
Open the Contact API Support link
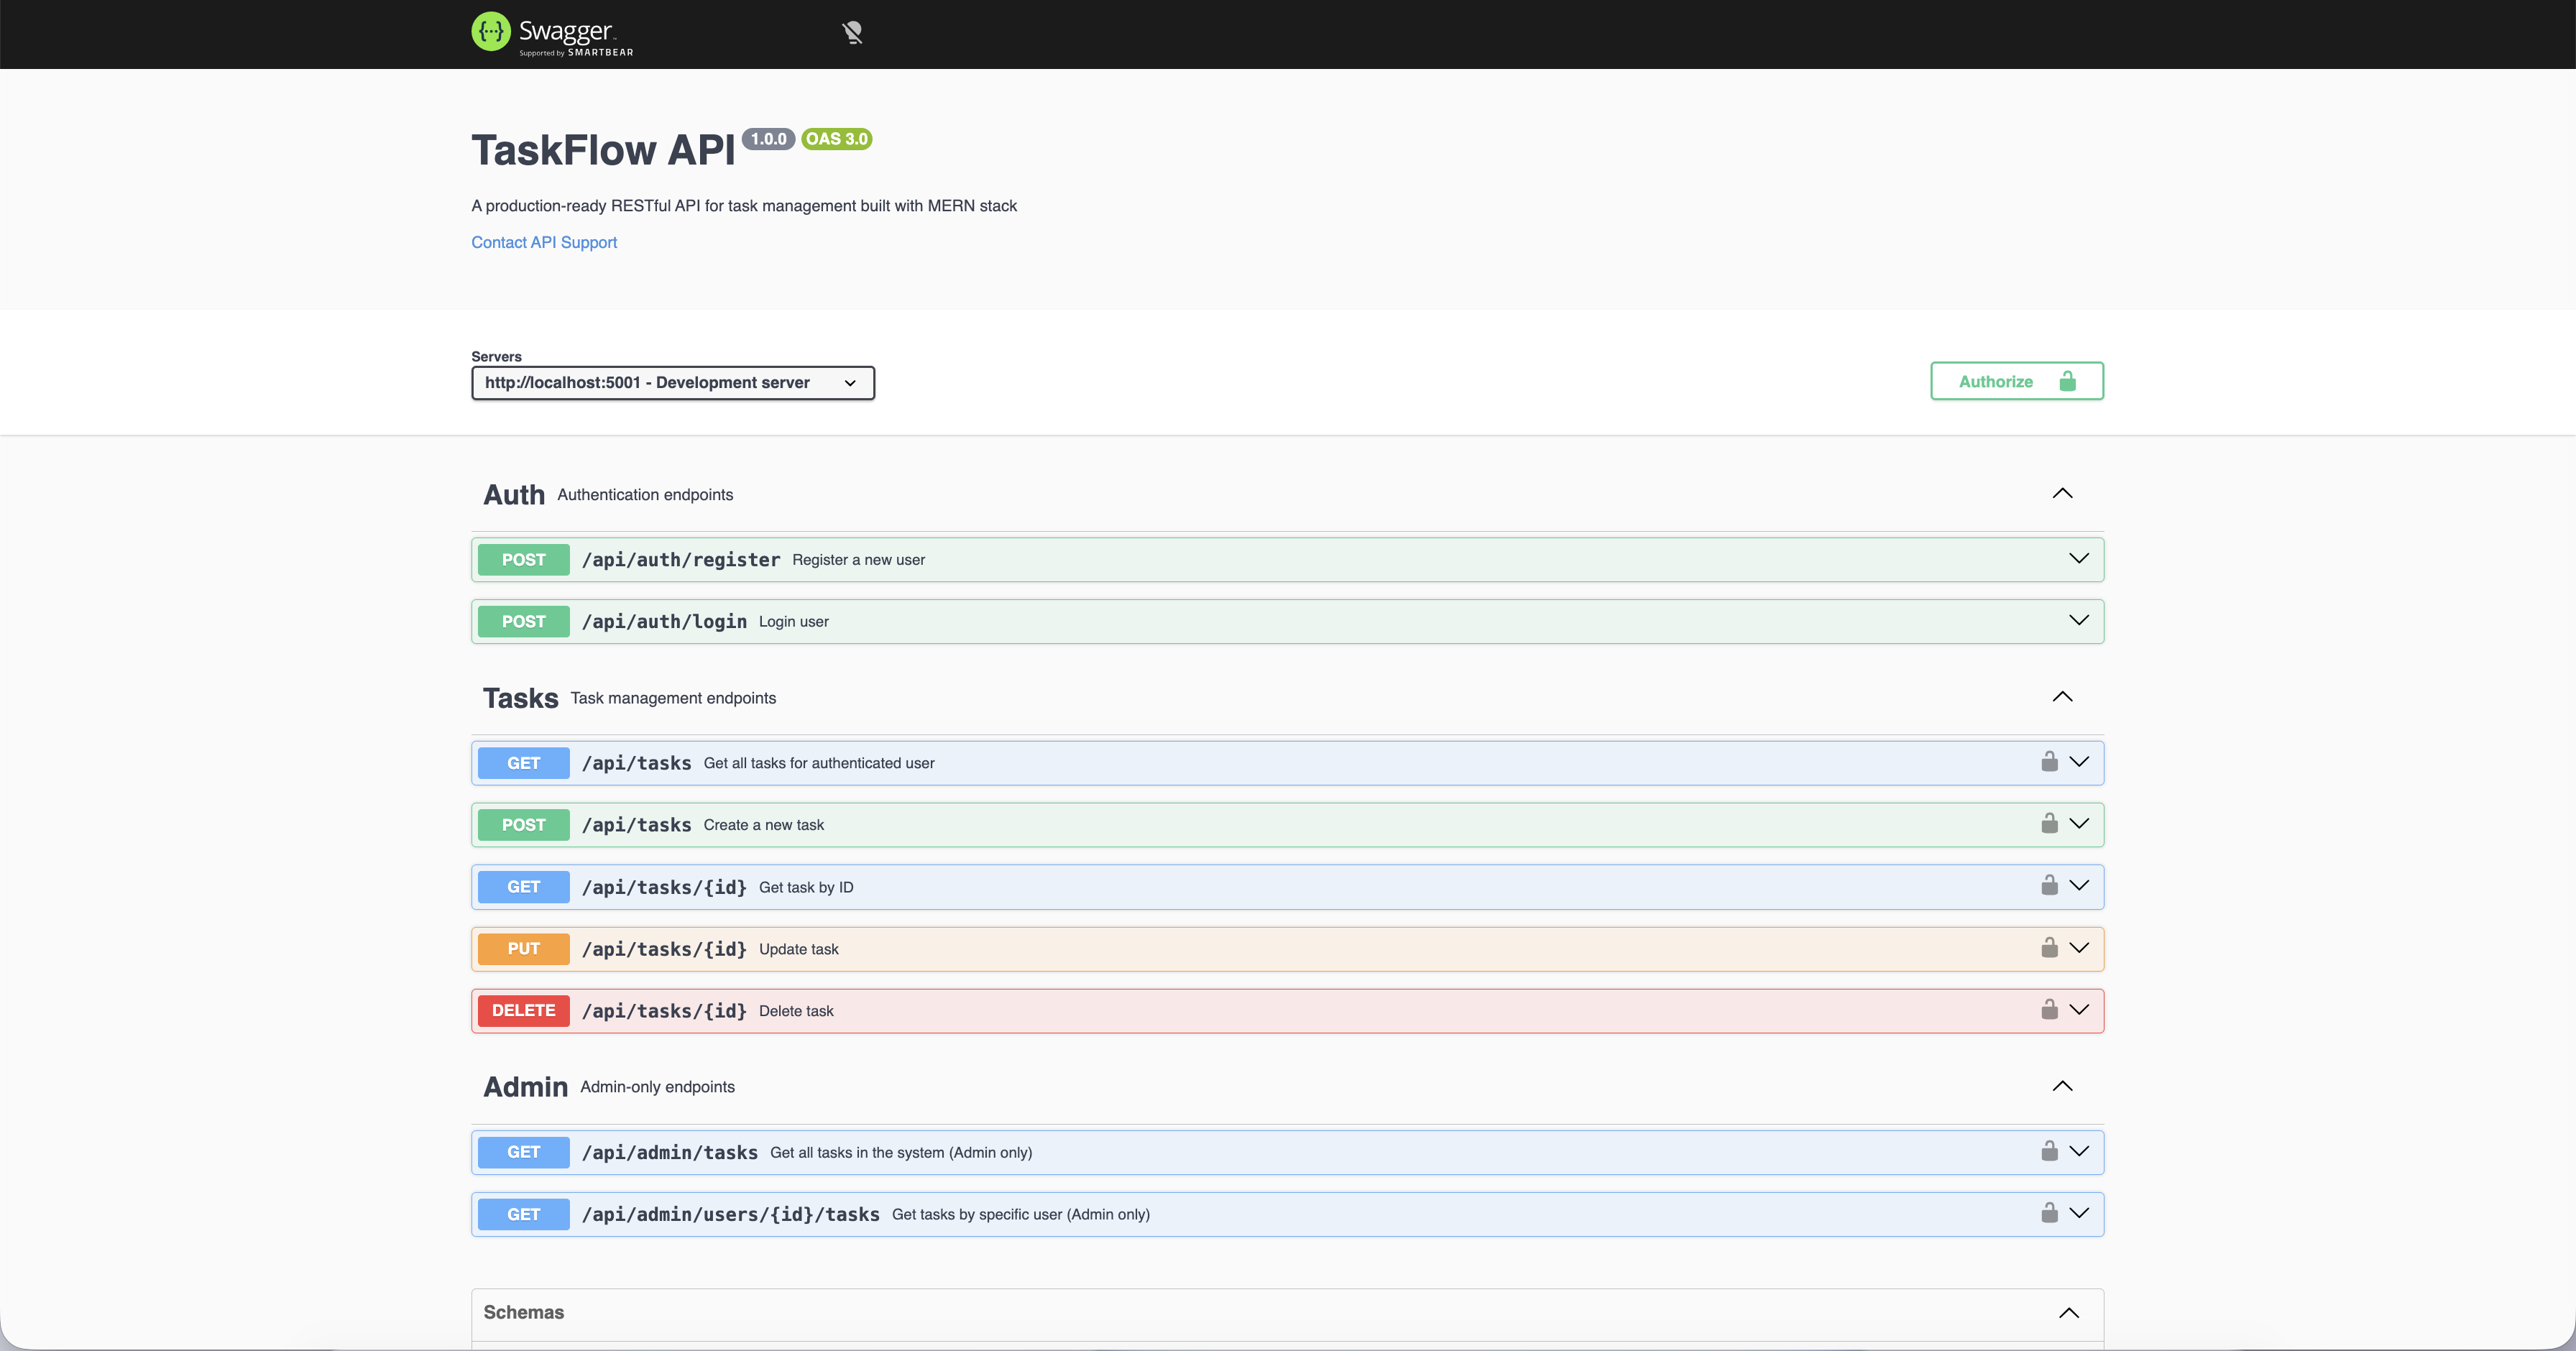click(x=544, y=242)
